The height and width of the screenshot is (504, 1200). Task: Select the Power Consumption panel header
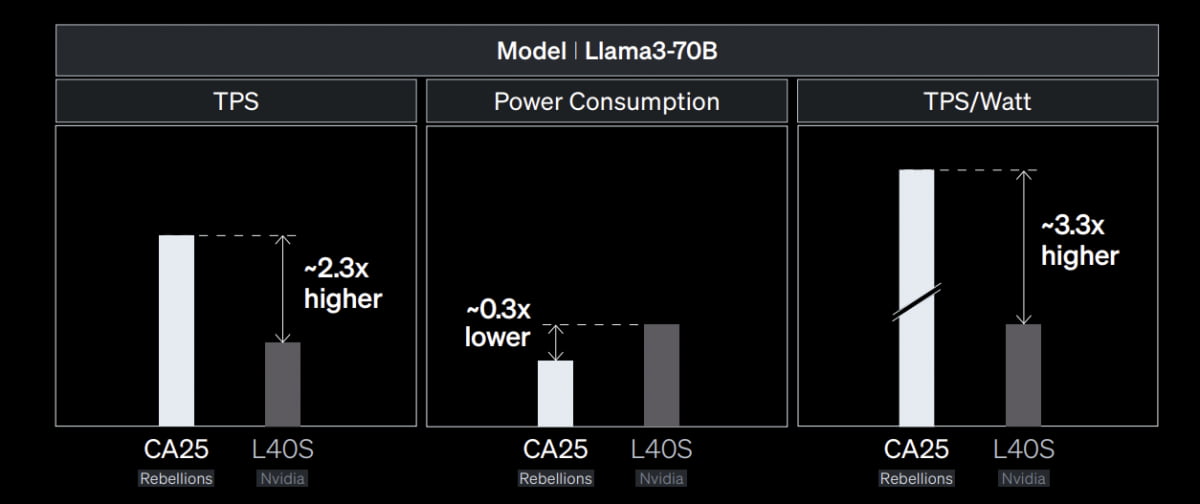pos(606,101)
